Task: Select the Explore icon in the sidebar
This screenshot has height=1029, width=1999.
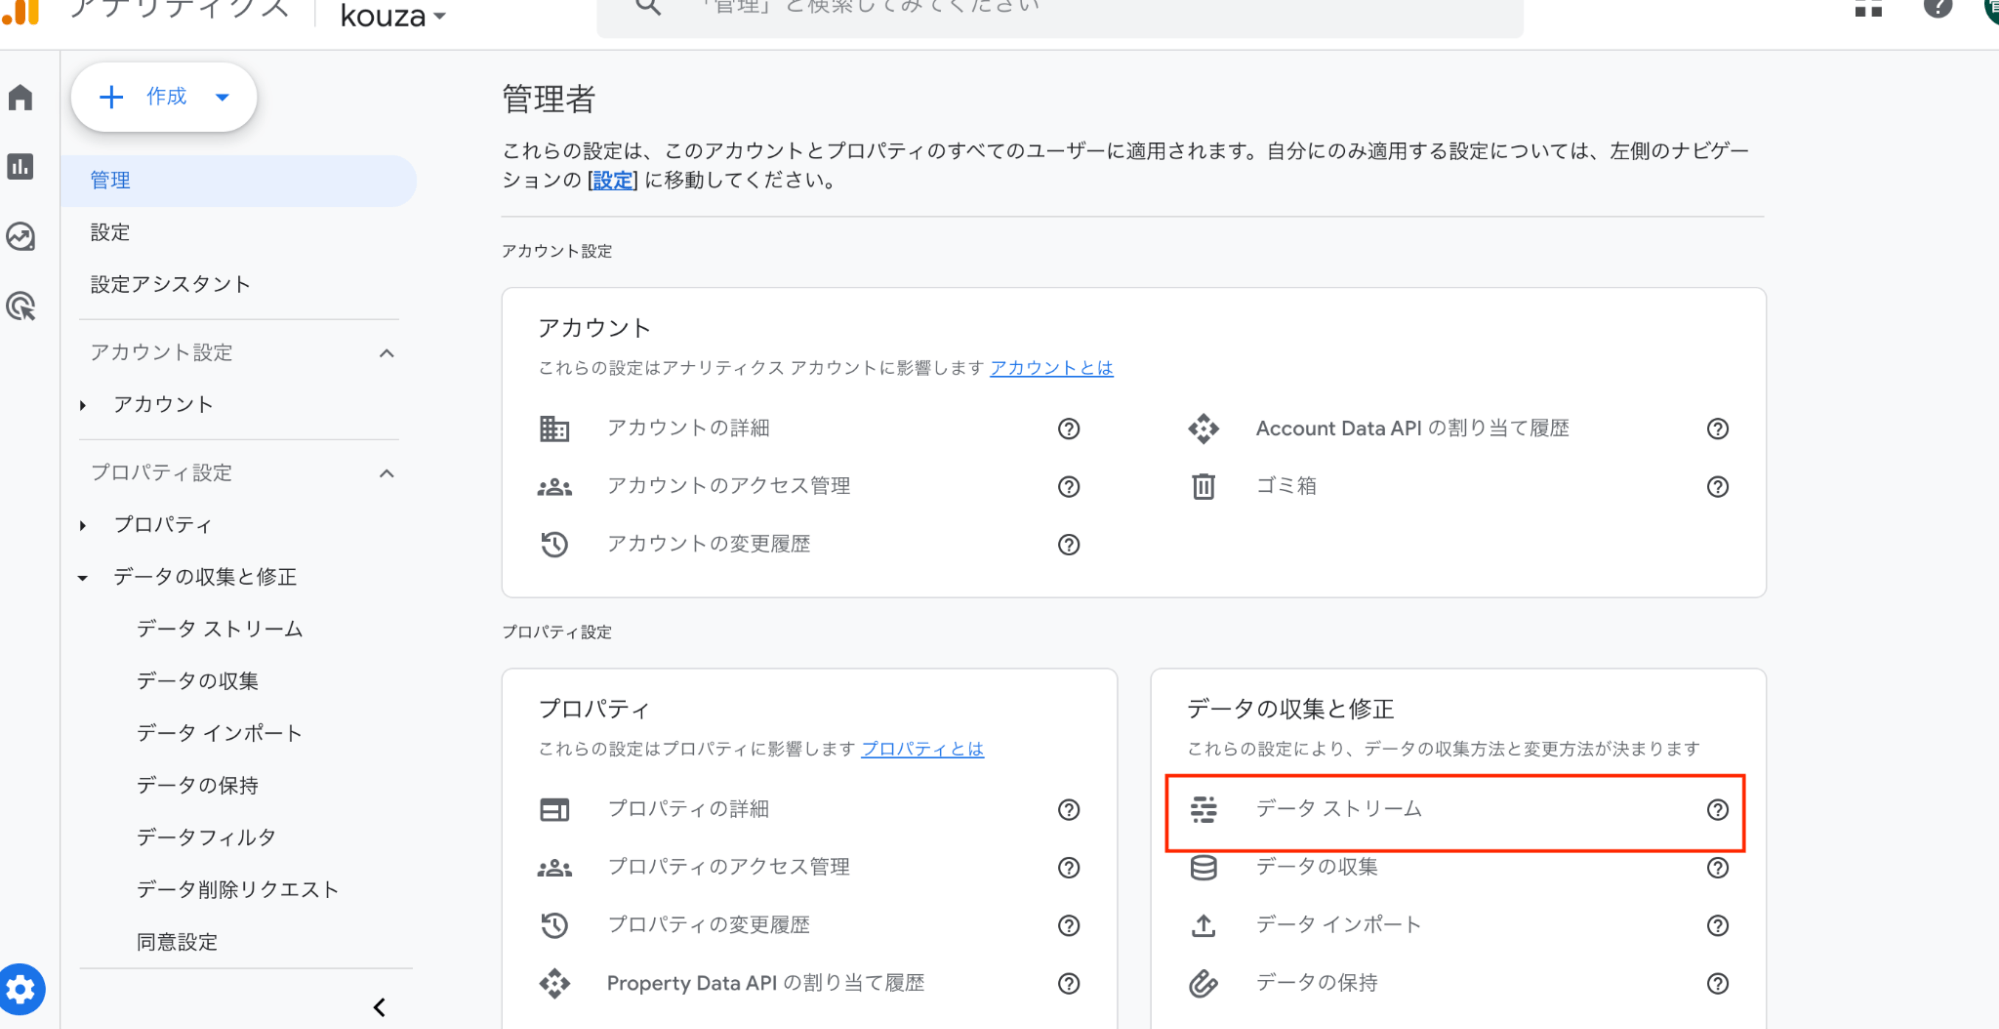Action: pyautogui.click(x=21, y=237)
